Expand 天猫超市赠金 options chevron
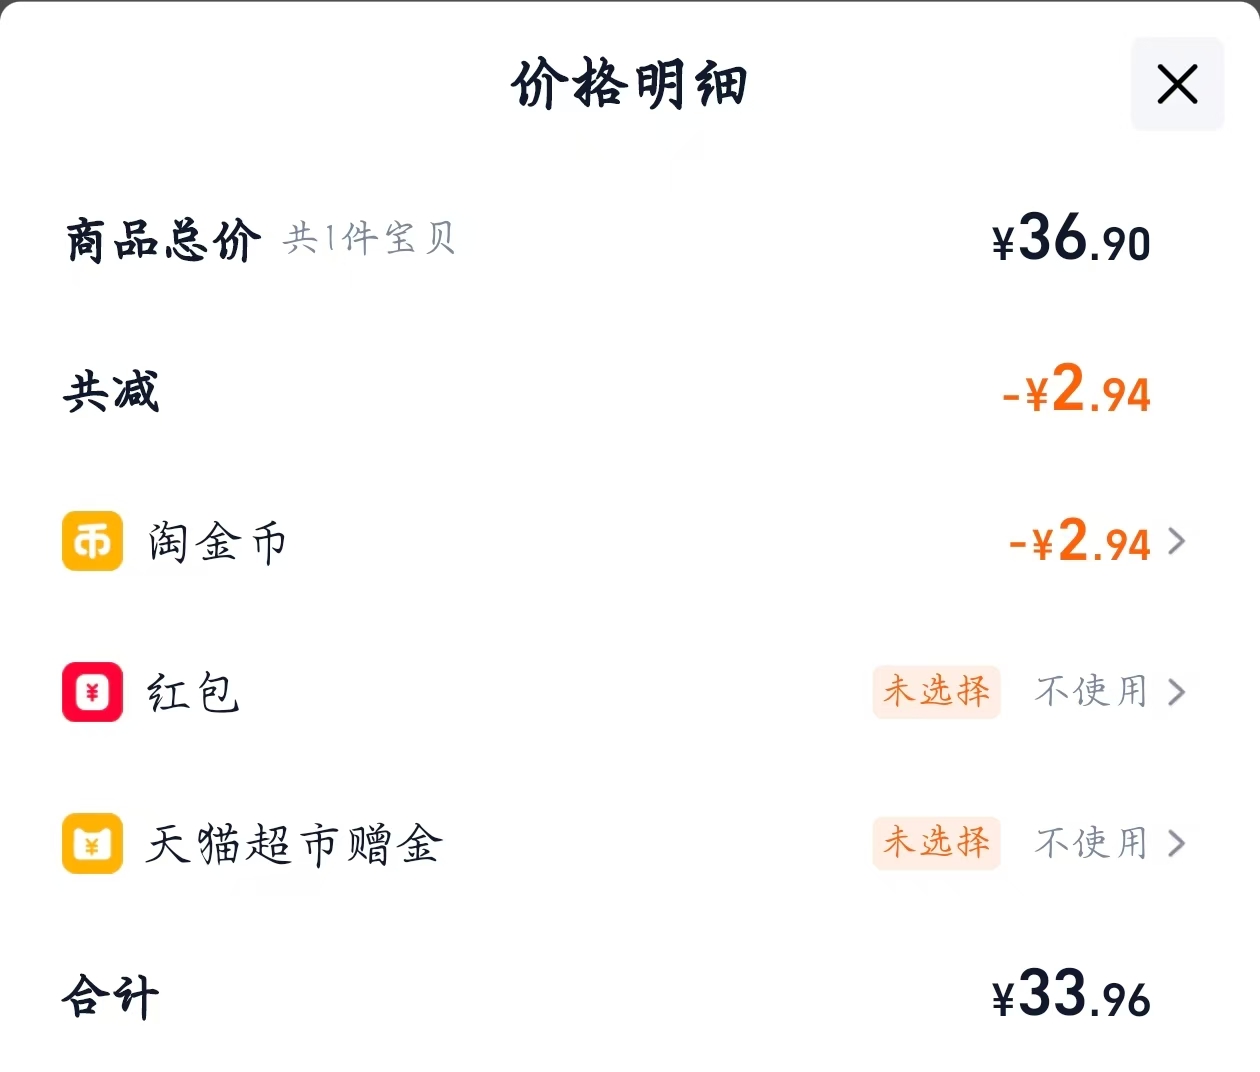This screenshot has height=1072, width=1260. 1178,844
